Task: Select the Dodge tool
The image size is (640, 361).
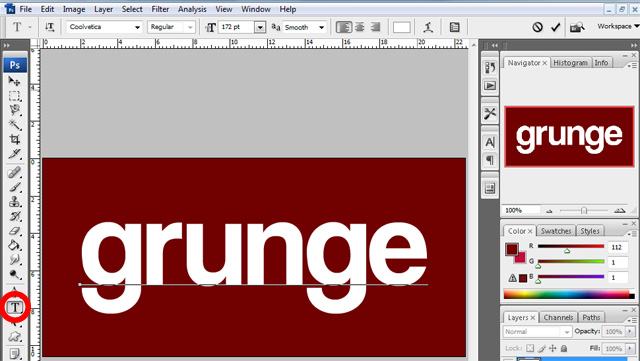Action: [x=14, y=274]
